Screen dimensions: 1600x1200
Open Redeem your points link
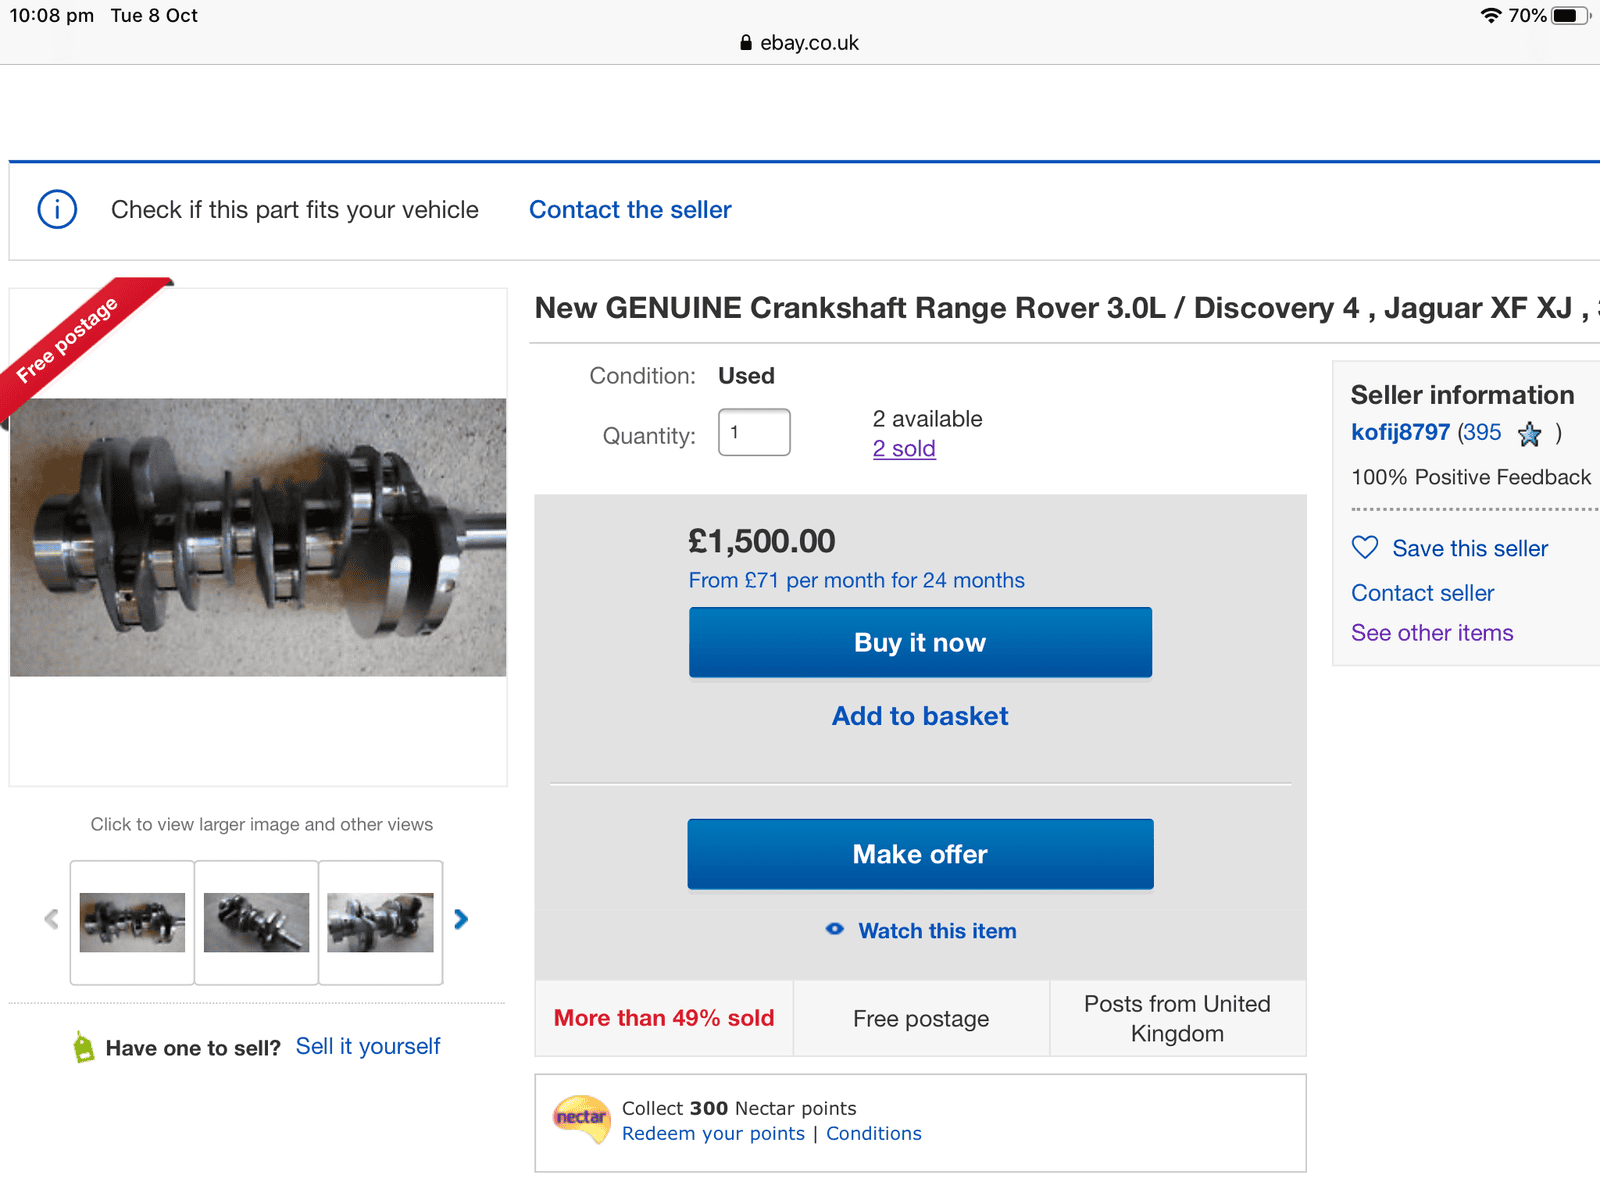pyautogui.click(x=713, y=1133)
